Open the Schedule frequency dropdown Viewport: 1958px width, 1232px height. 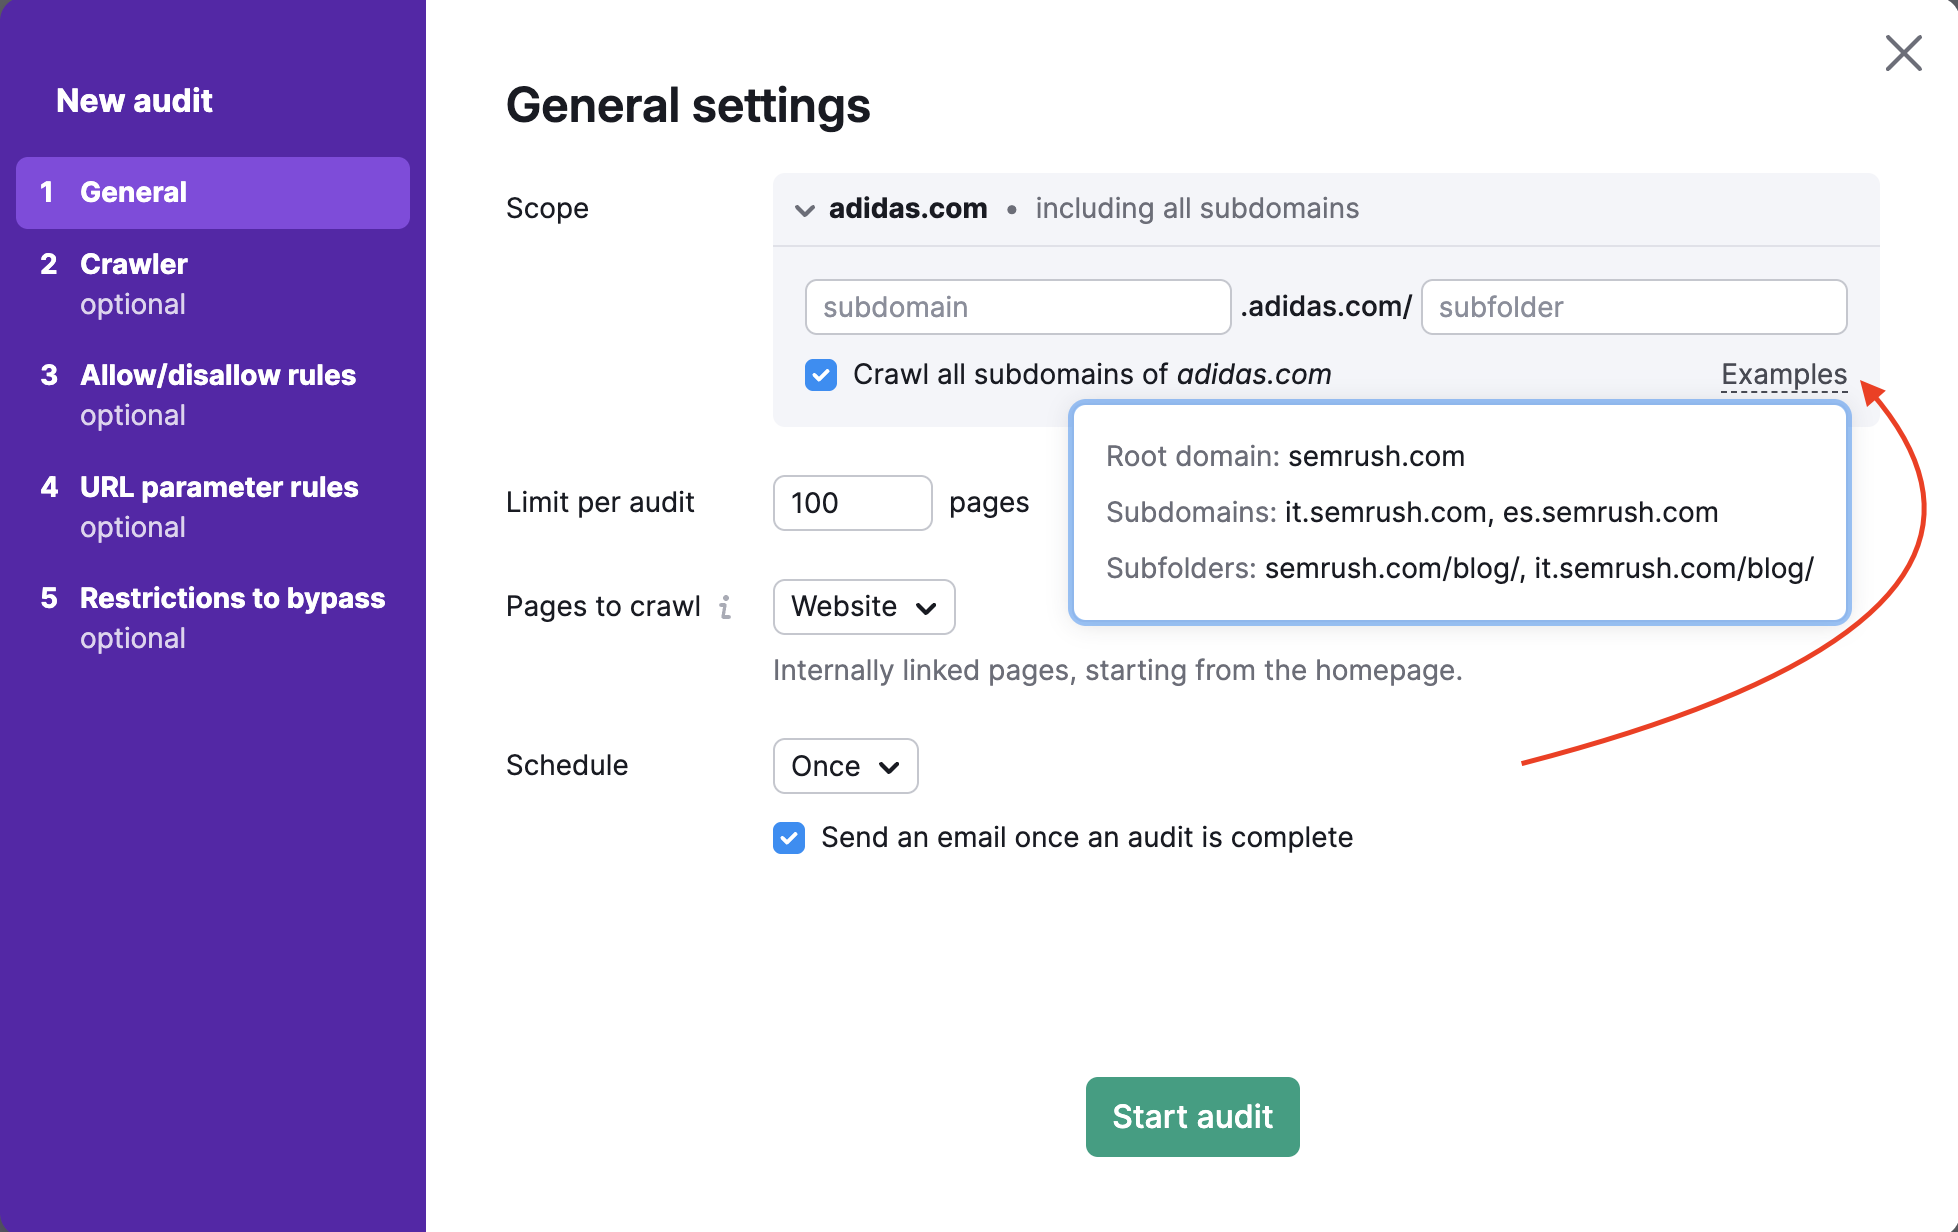click(845, 766)
